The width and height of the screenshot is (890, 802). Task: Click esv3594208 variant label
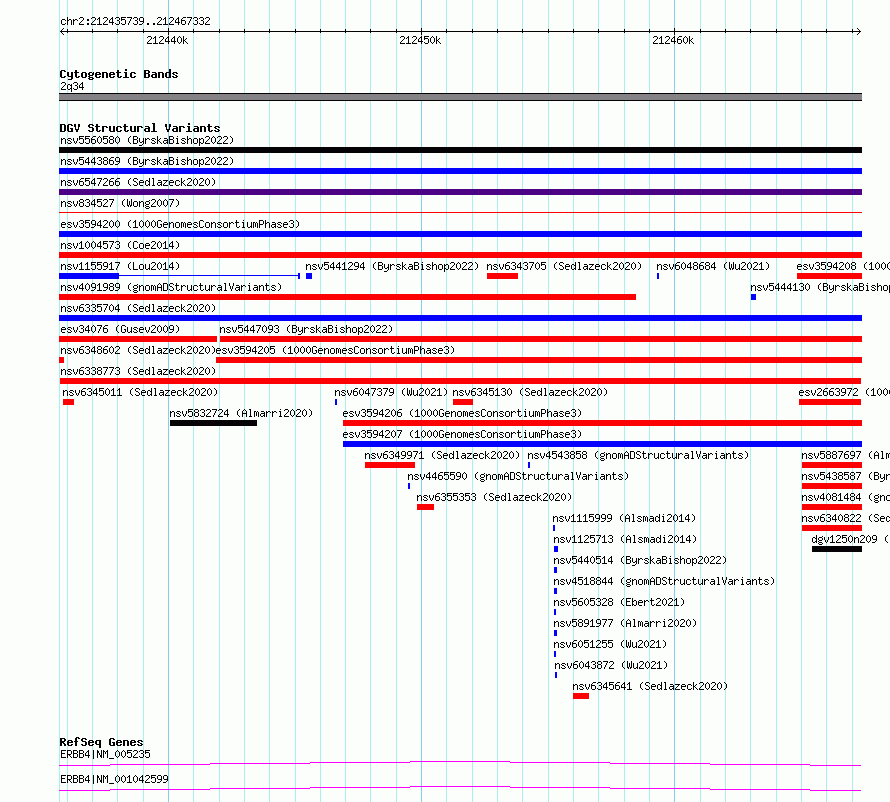[x=842, y=266]
